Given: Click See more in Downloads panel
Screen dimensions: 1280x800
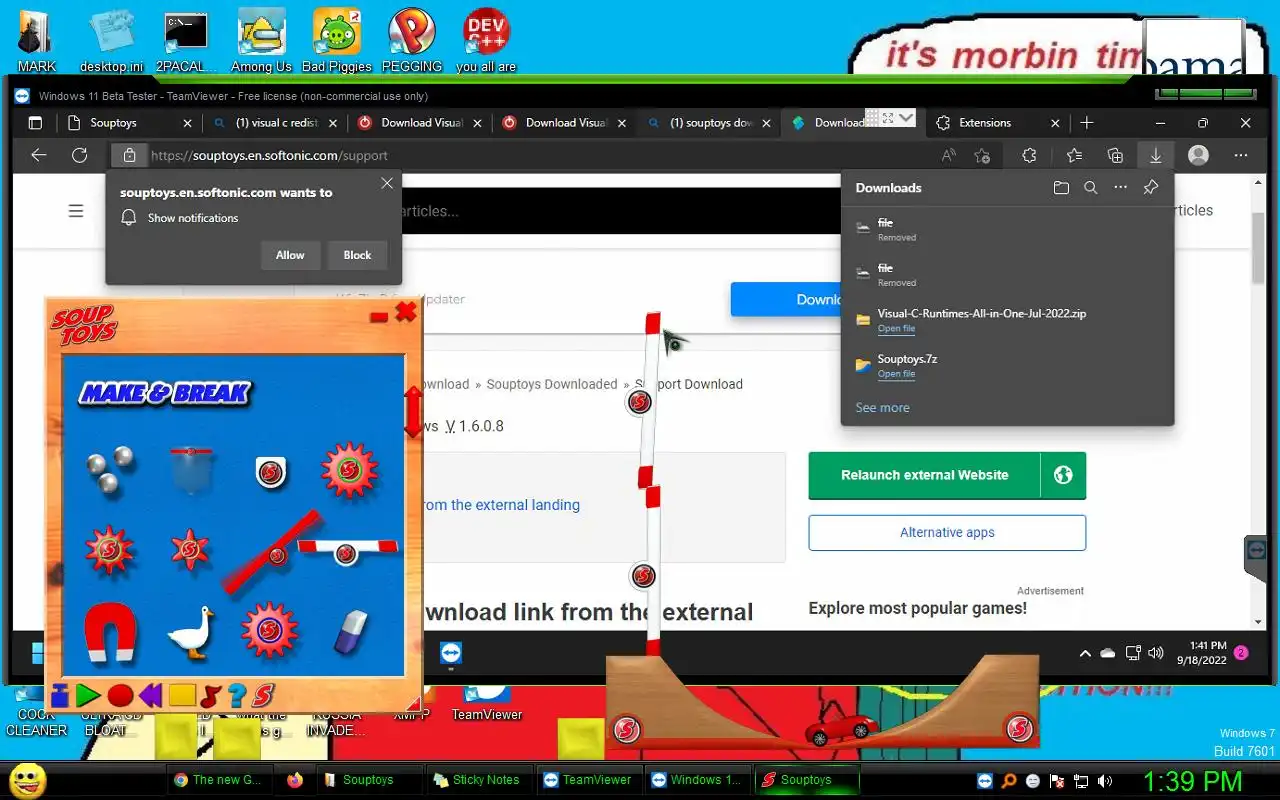Looking at the screenshot, I should click(882, 408).
